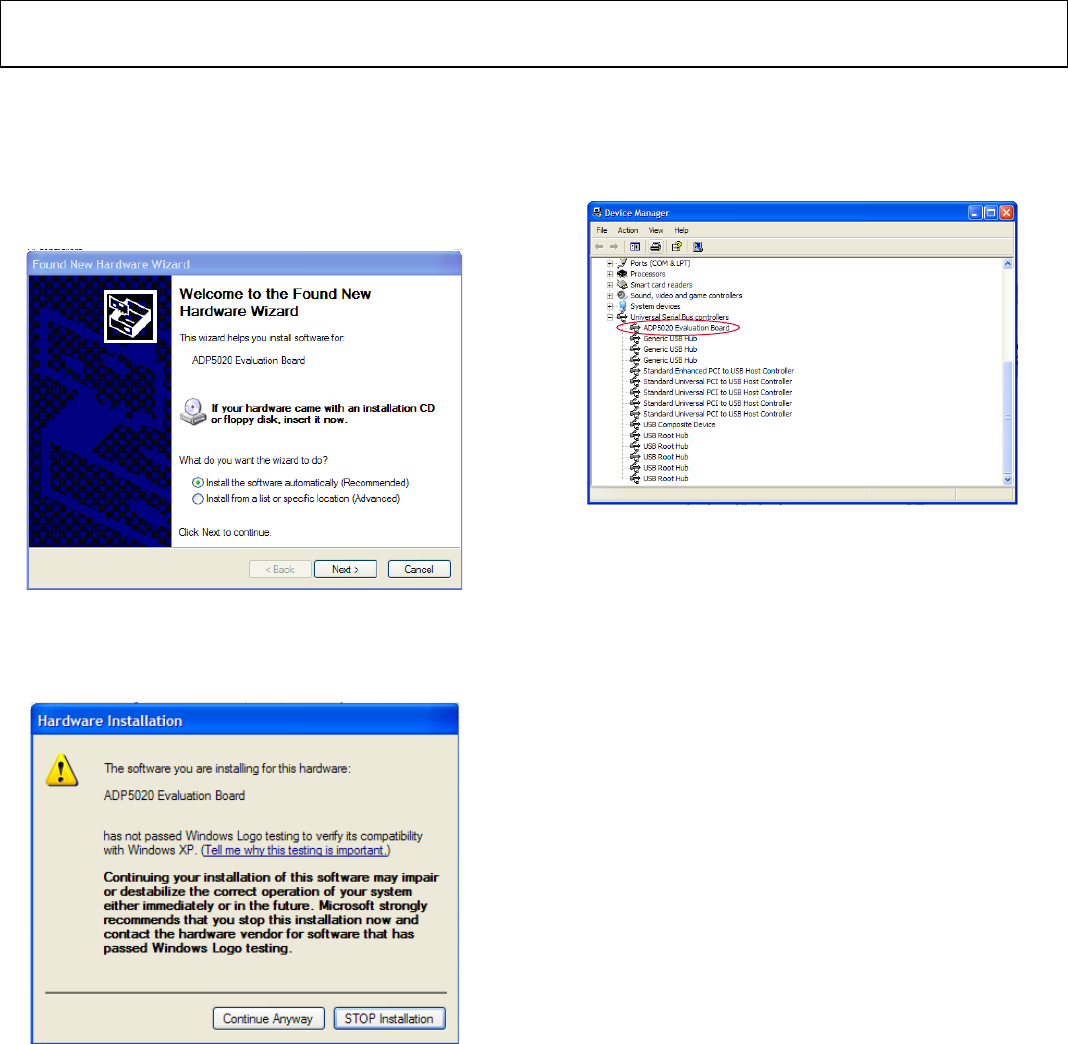1068x1044 pixels.
Task: Click the USB icon beside ADP5020 Evaluation Board
Action: 635,328
